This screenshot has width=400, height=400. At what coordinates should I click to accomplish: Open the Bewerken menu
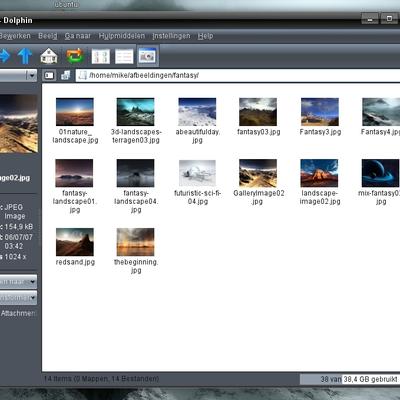[x=15, y=36]
